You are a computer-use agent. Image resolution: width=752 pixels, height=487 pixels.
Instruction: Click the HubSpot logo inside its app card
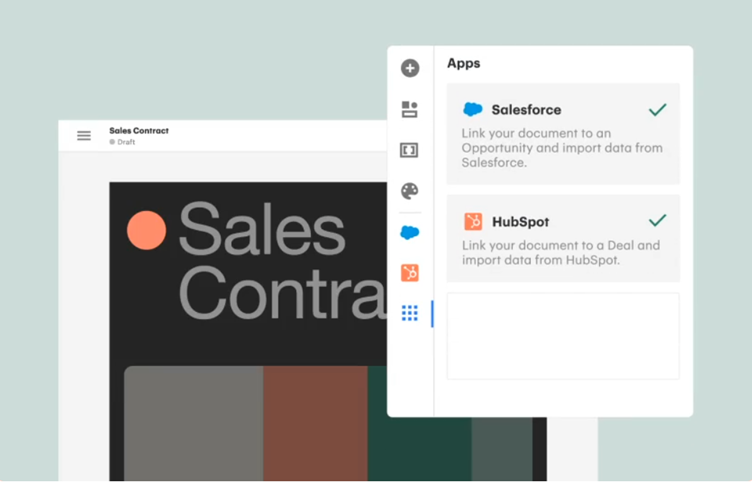473,222
